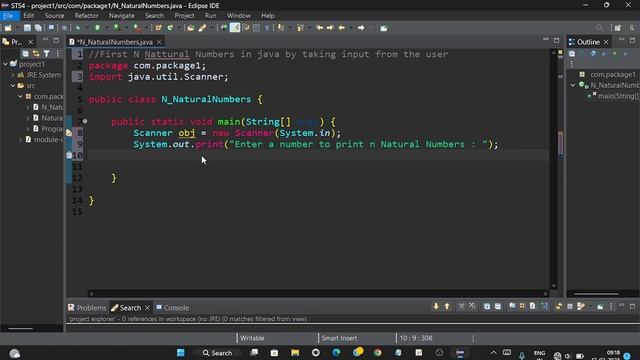This screenshot has height=360, width=640.
Task: Click the fold toggle on line 7
Action: pyautogui.click(x=85, y=121)
